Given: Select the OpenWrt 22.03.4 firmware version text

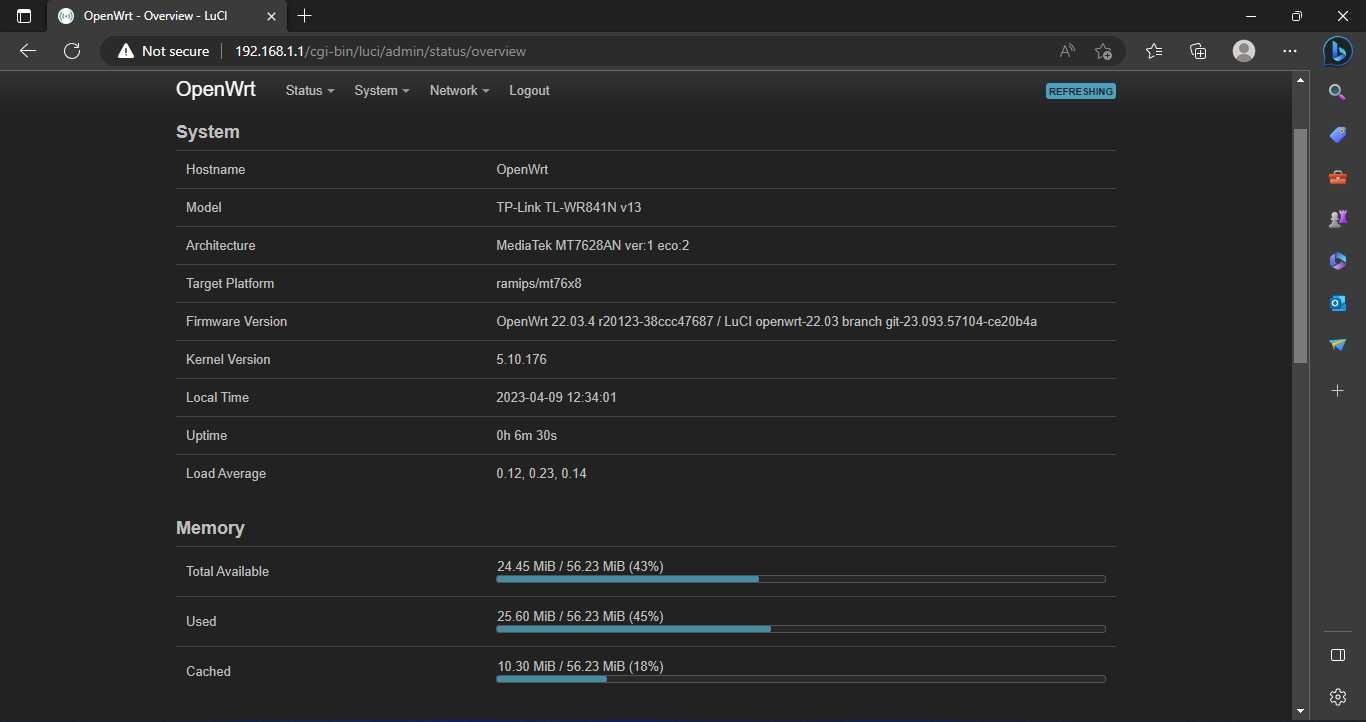Looking at the screenshot, I should click(x=766, y=321).
